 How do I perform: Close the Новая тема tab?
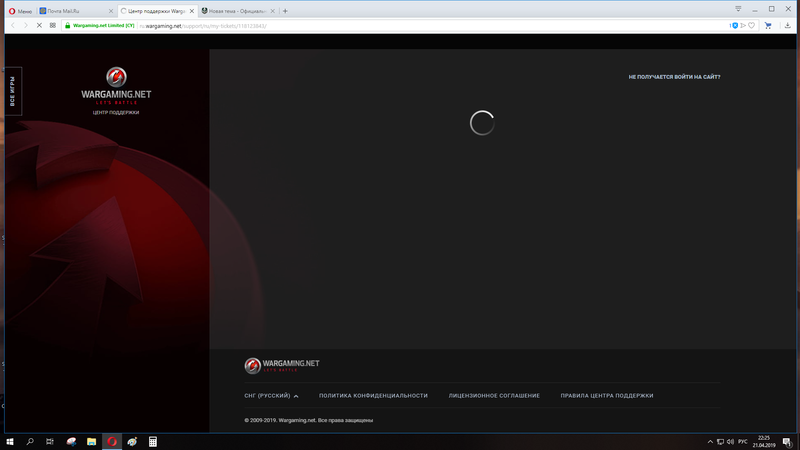coord(272,11)
